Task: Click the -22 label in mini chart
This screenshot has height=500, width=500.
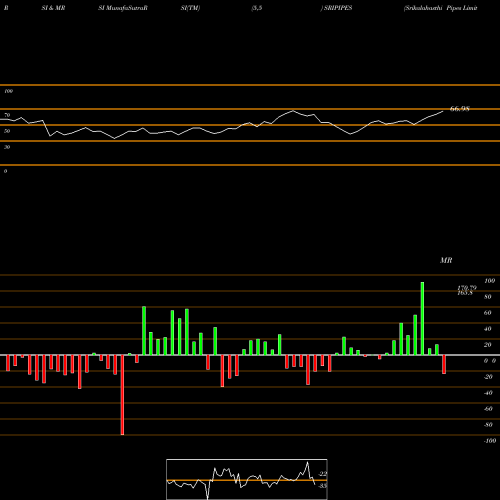Action: pos(322,474)
